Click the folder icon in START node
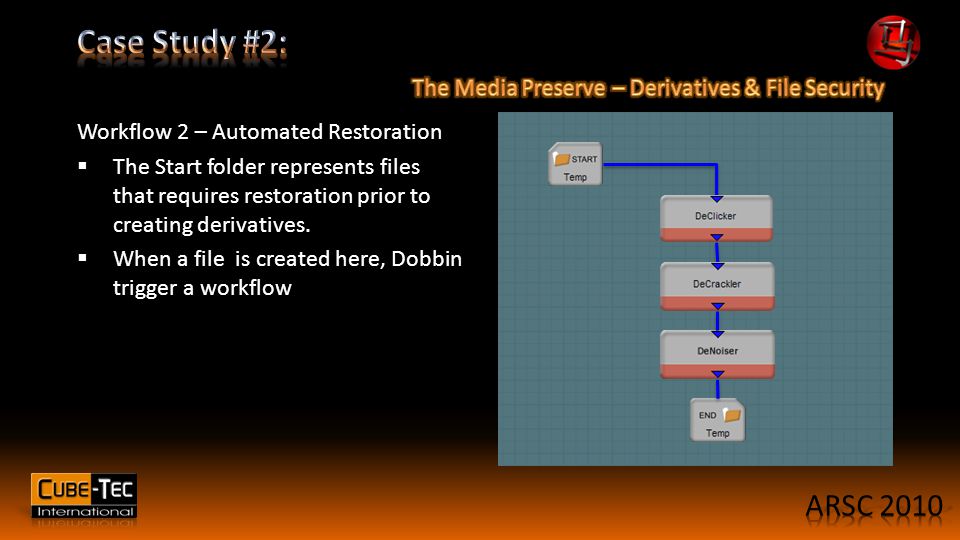The image size is (960, 540). 561,159
